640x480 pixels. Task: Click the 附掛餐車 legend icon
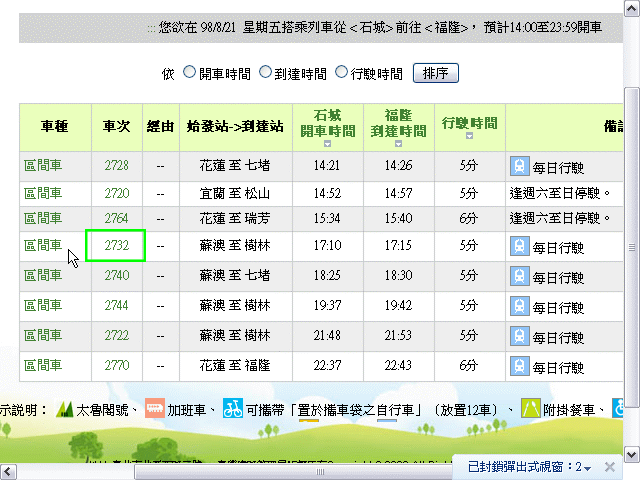[531, 408]
